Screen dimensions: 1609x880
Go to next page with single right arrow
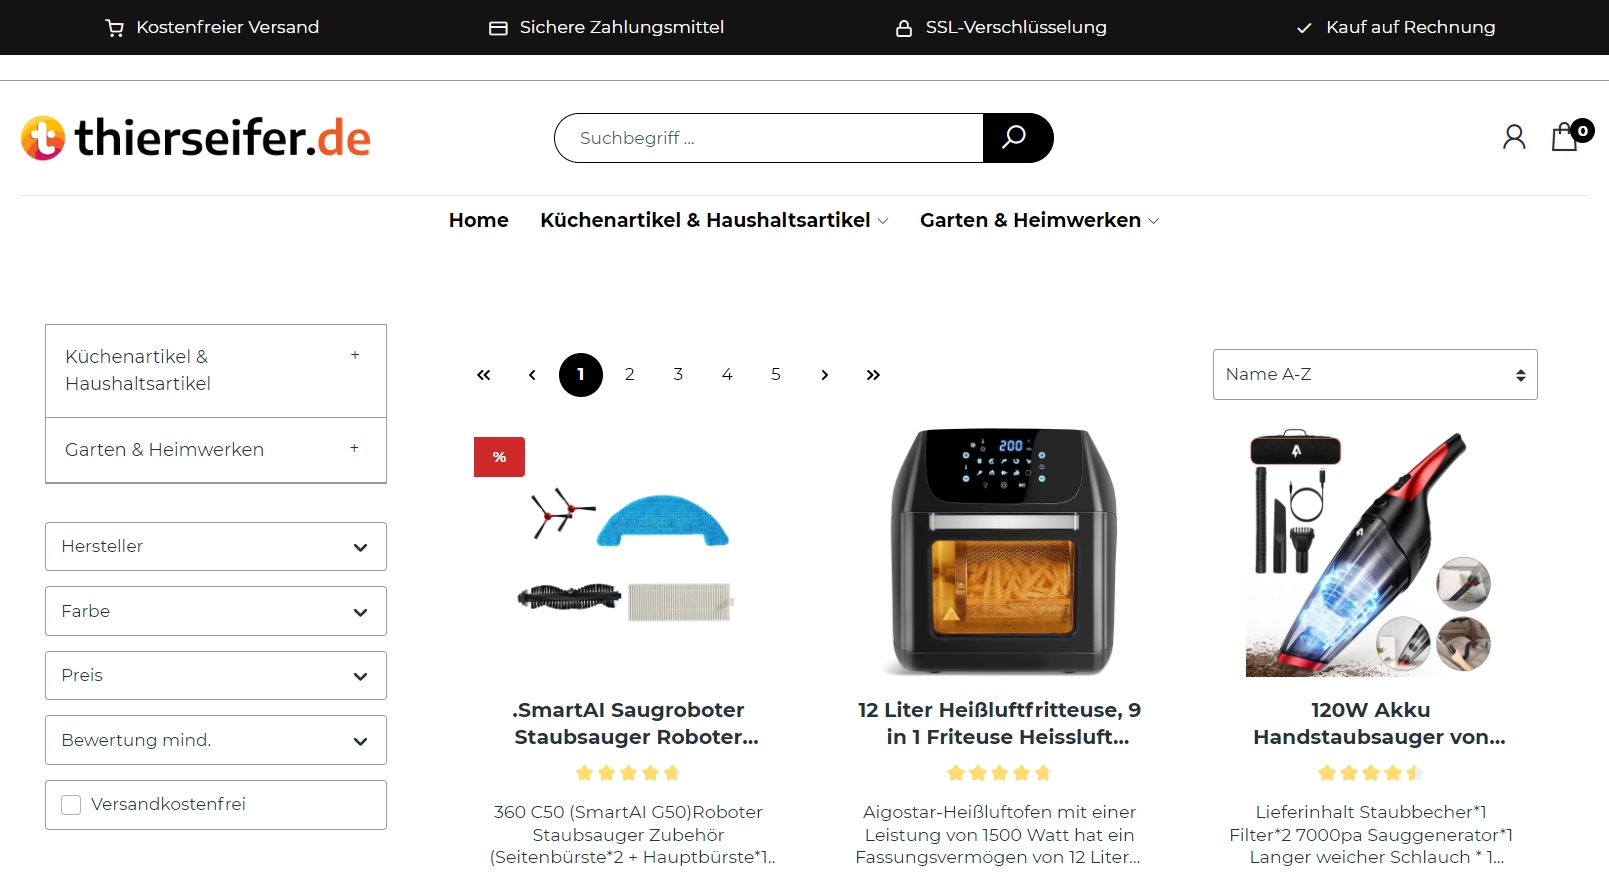[824, 375]
